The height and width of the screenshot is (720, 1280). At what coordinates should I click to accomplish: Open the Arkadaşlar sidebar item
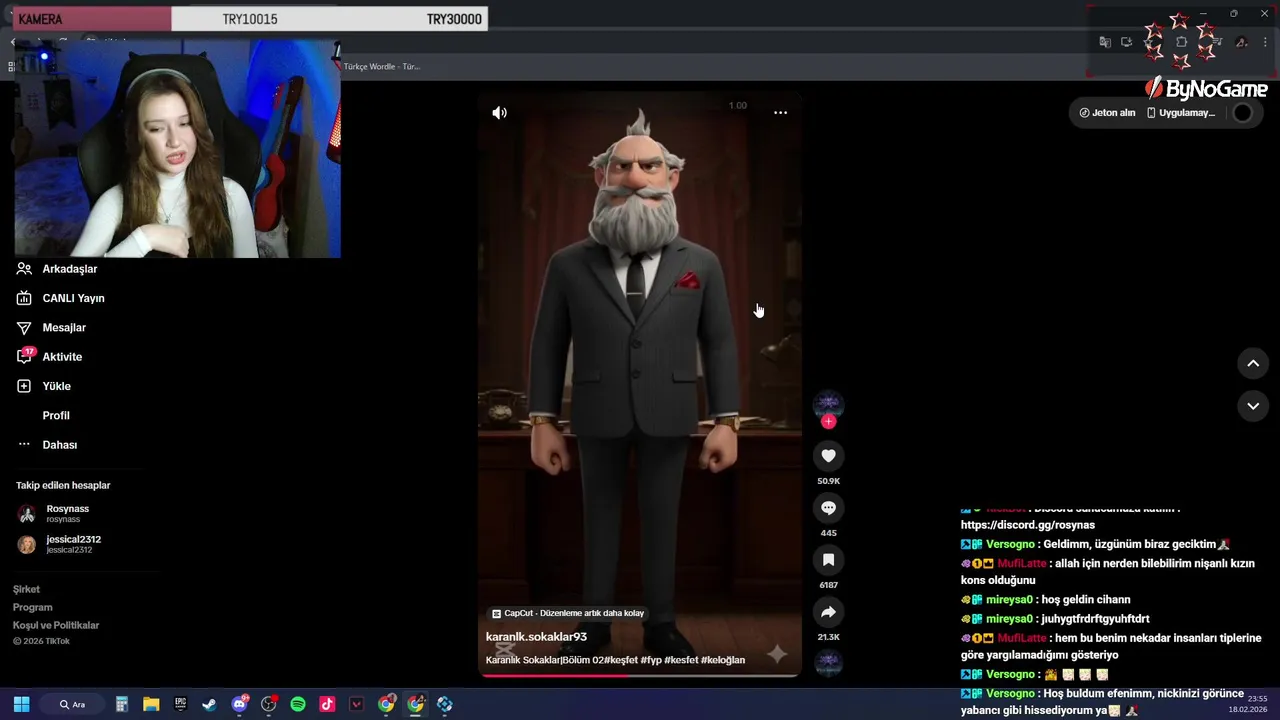[x=57, y=269]
